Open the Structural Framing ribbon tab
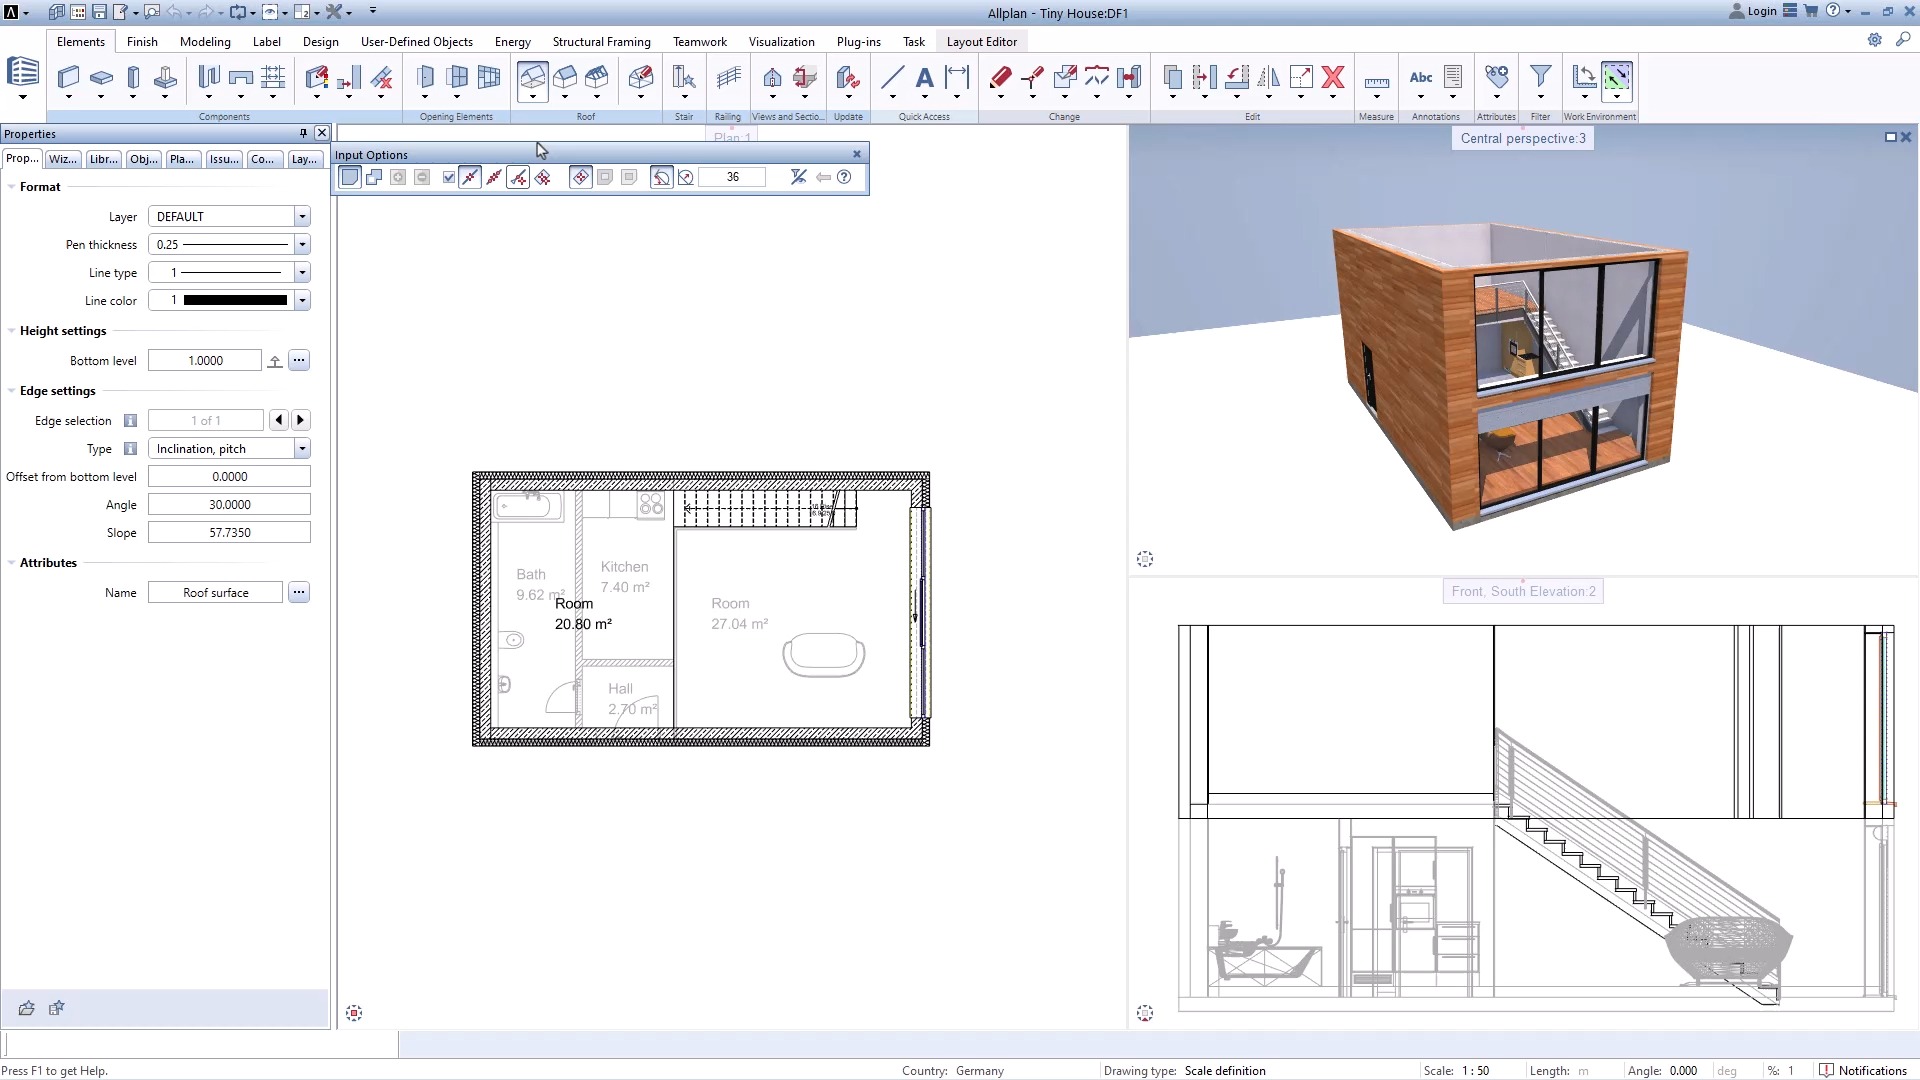1920x1080 pixels. [601, 42]
